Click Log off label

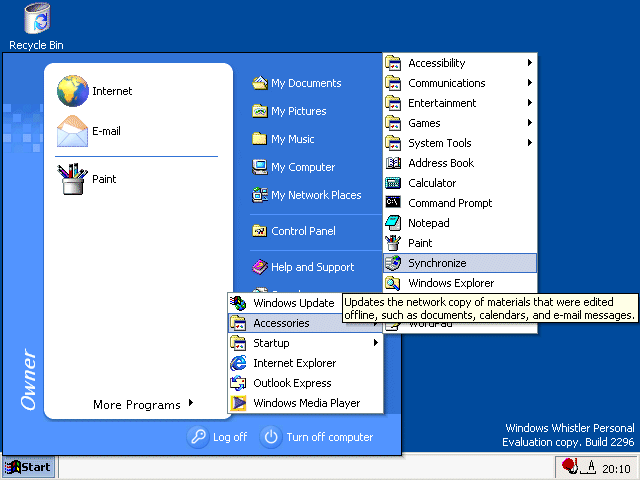click(x=230, y=437)
